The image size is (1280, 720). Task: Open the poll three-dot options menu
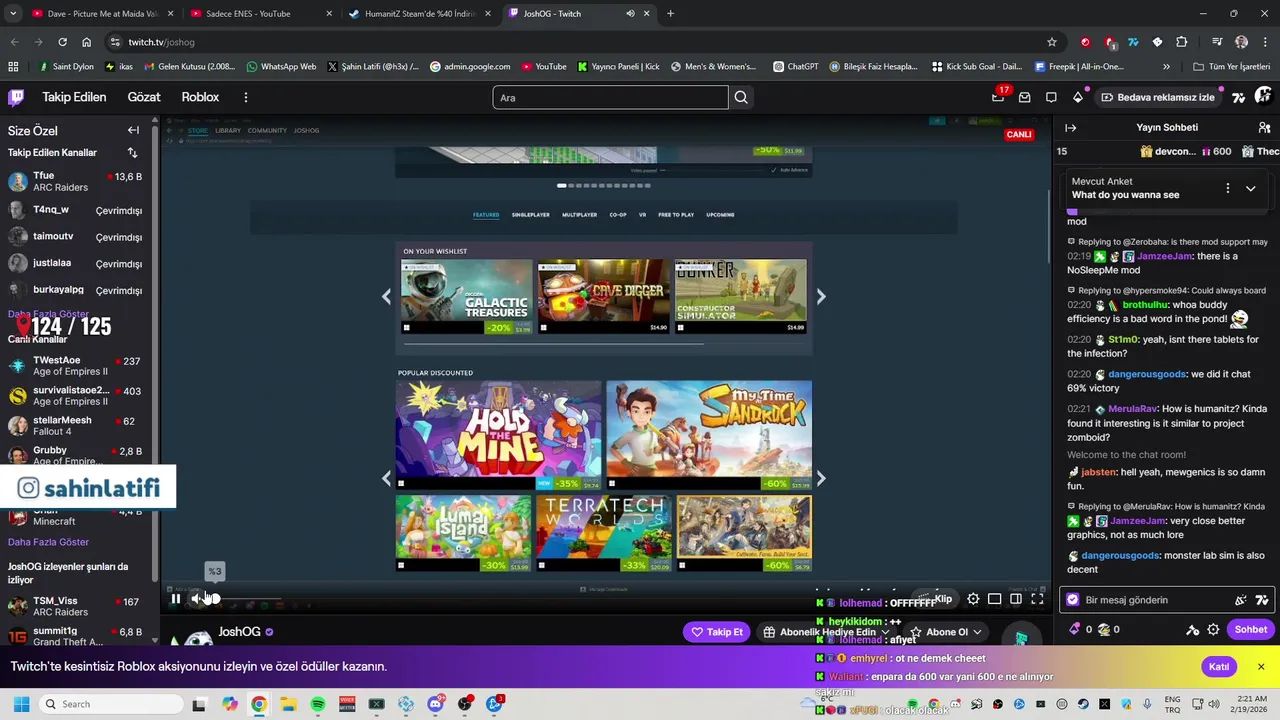click(1227, 188)
